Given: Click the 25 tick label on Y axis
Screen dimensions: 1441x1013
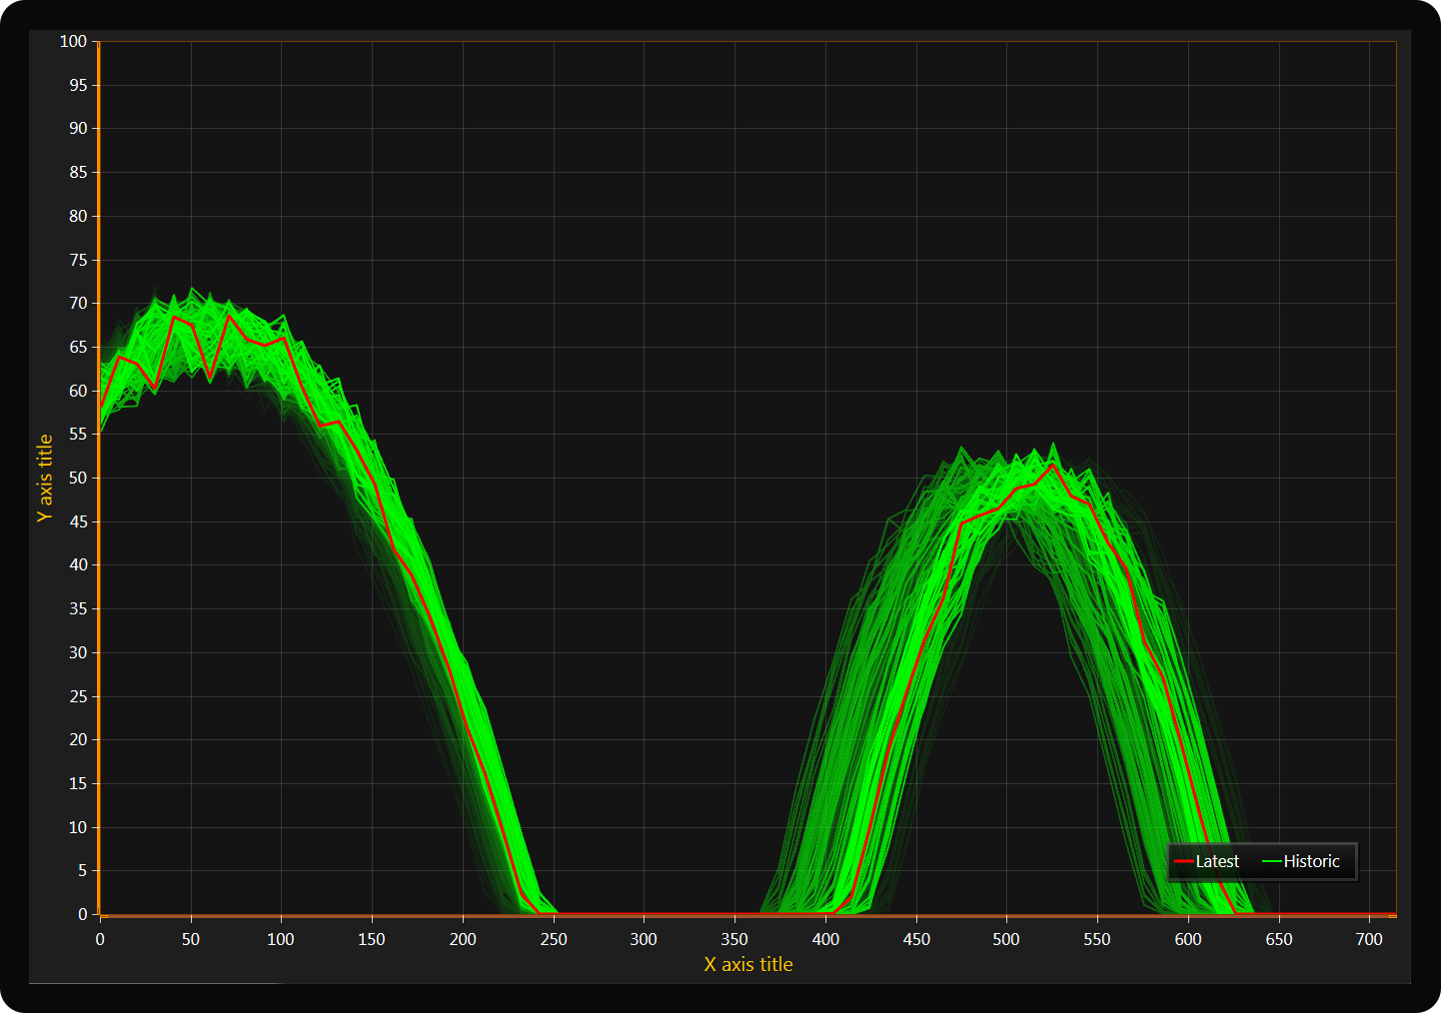Looking at the screenshot, I should [78, 696].
